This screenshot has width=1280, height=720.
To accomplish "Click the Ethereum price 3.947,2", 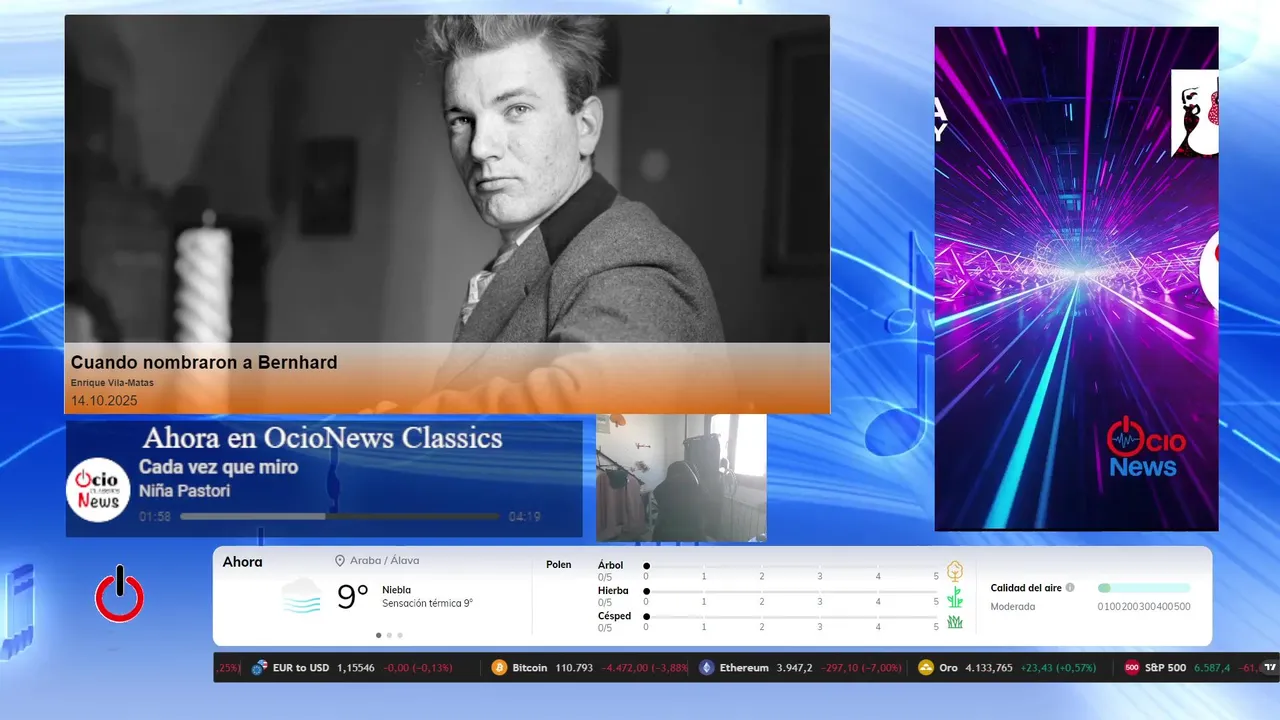I will click(794, 668).
